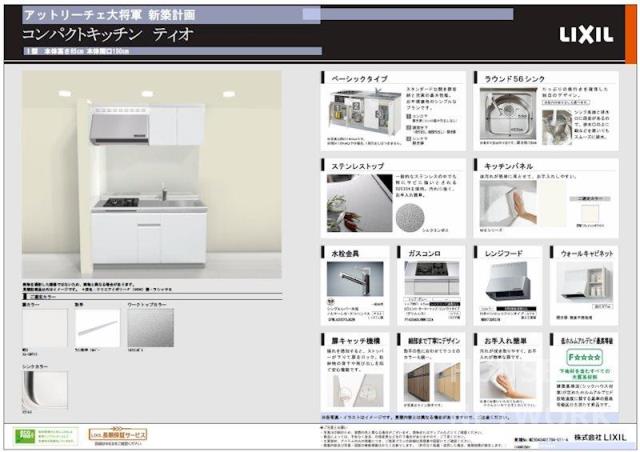Select the お手入れ簡単 section heading
Image resolution: width=640 pixels, height=452 pixels.
coord(505,341)
